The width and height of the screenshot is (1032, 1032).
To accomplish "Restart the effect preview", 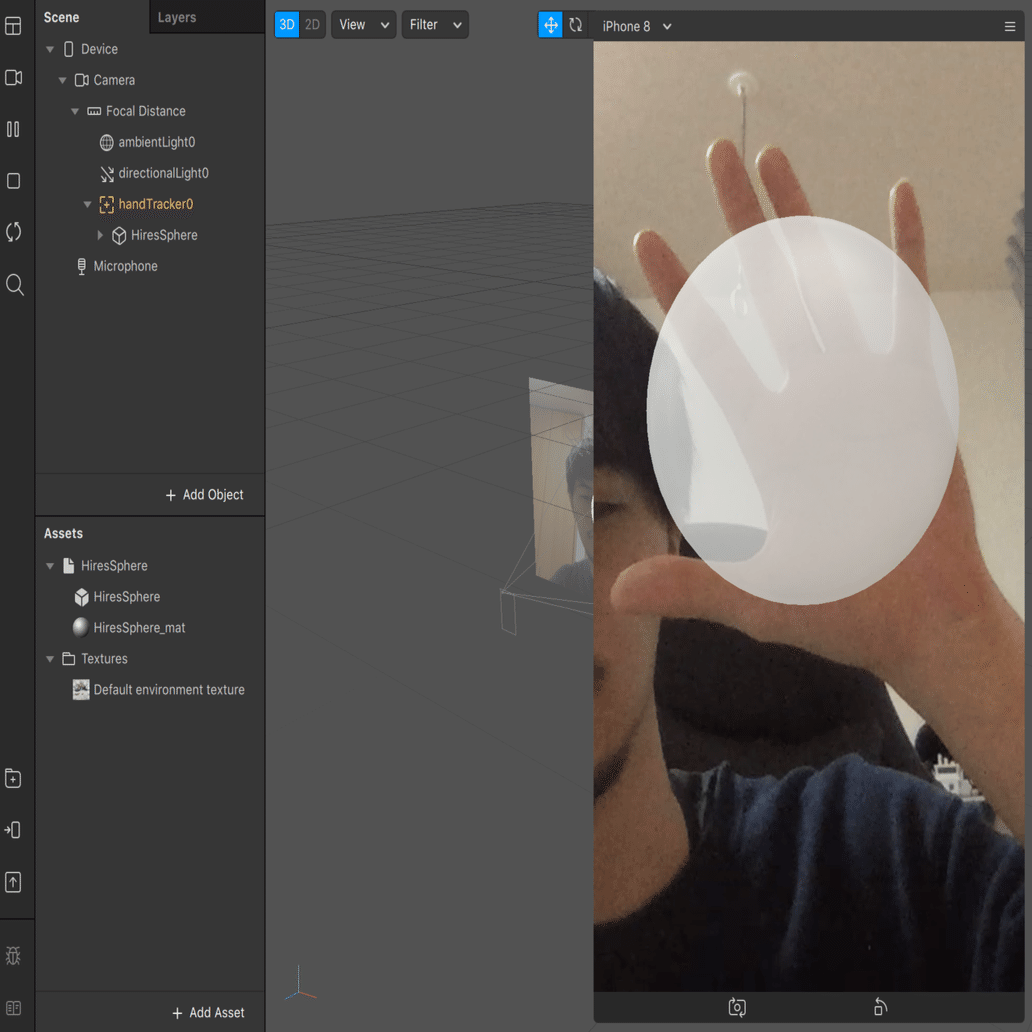I will point(14,231).
